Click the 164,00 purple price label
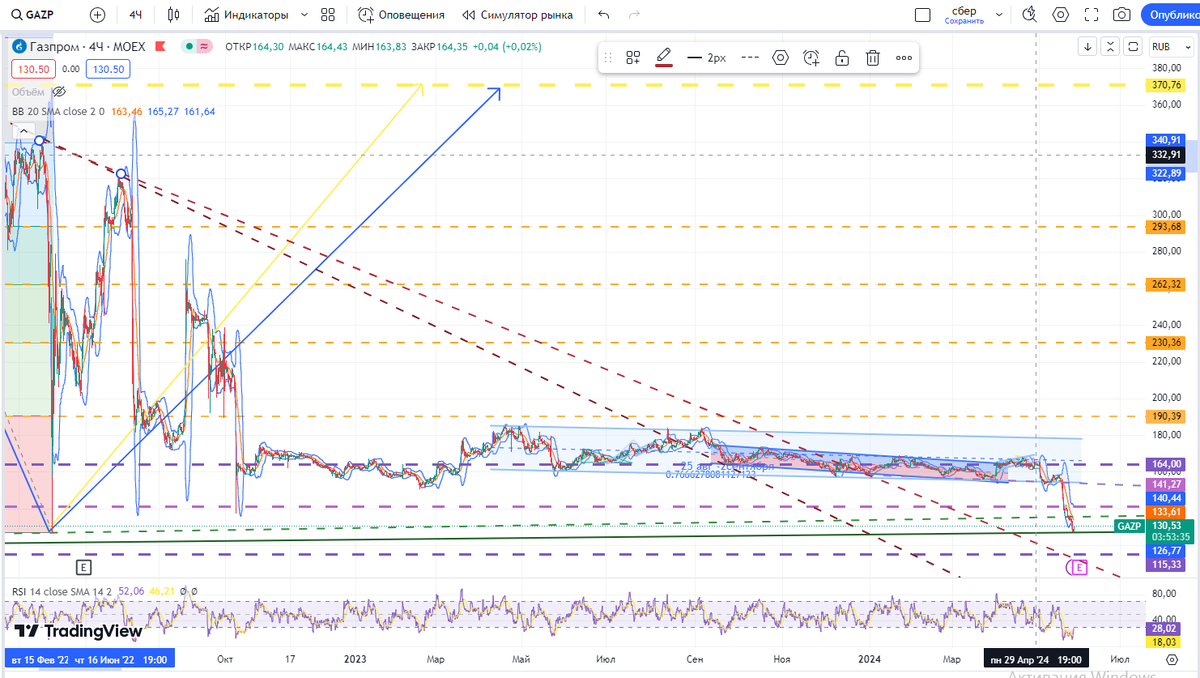 pyautogui.click(x=1168, y=464)
